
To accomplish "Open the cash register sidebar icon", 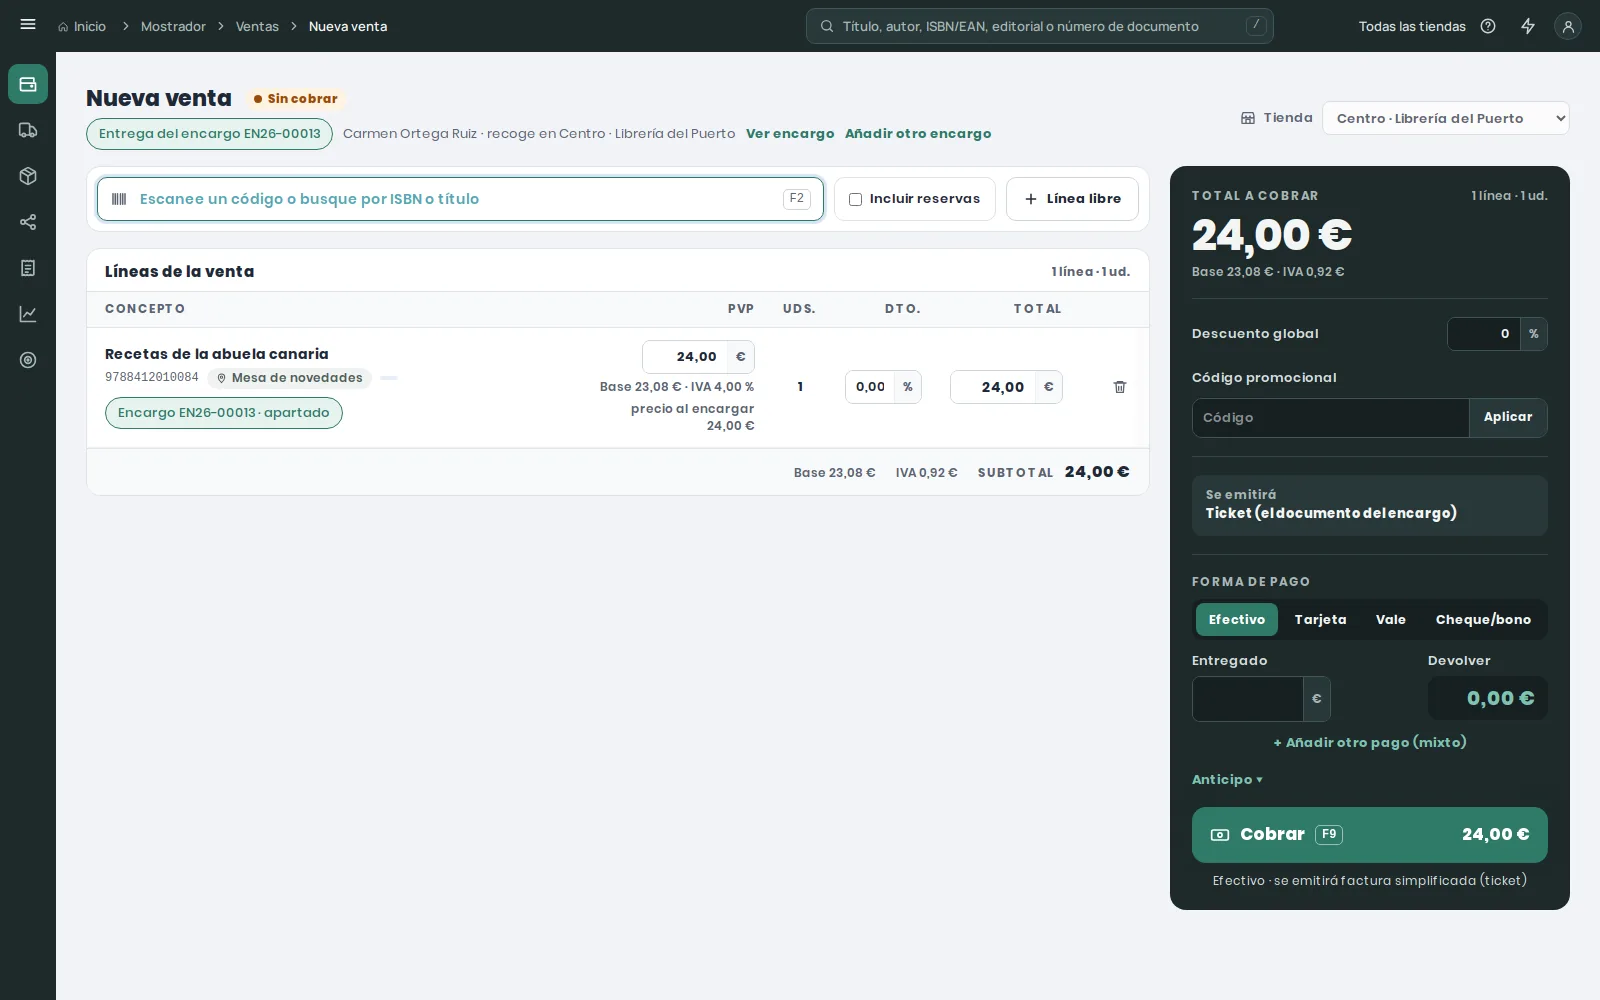I will [x=28, y=84].
